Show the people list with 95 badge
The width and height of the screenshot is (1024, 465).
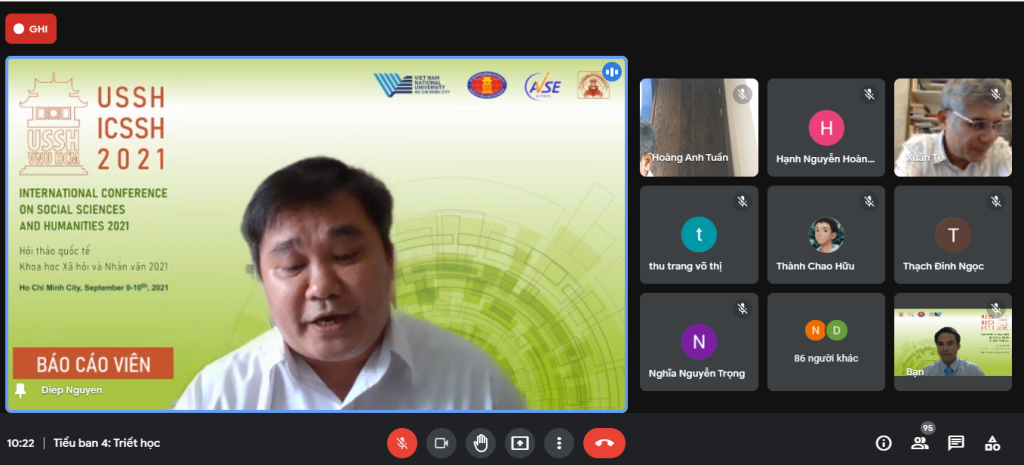coord(920,443)
